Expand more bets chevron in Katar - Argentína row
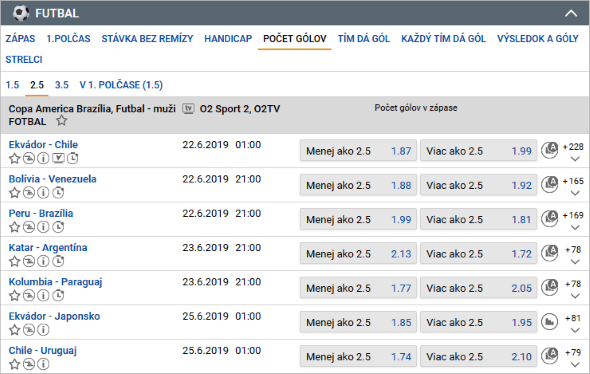 click(x=575, y=262)
